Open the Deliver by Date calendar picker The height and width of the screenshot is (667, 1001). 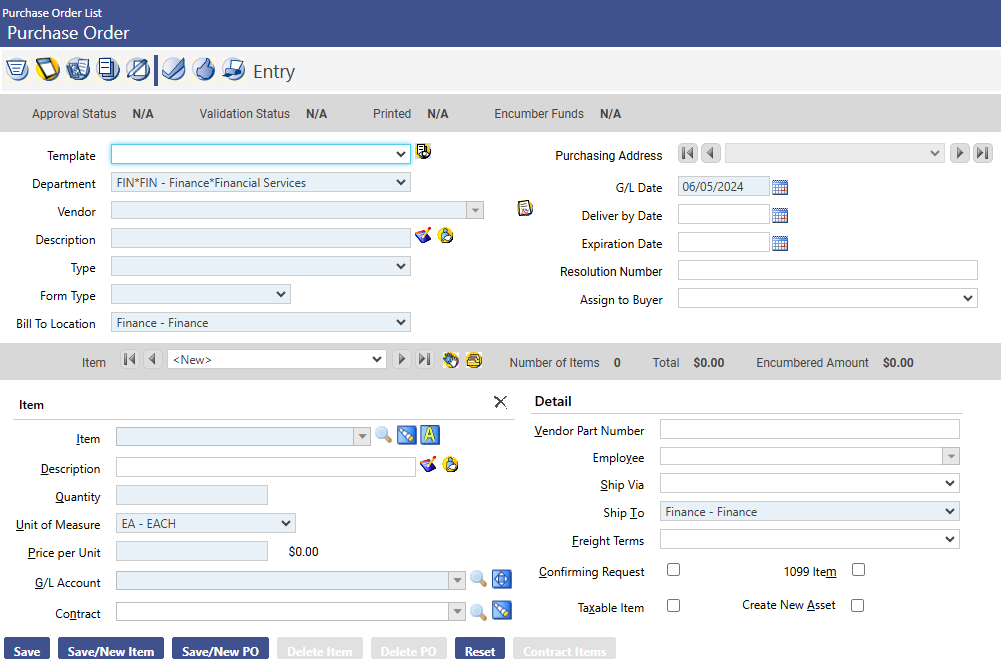tap(780, 215)
